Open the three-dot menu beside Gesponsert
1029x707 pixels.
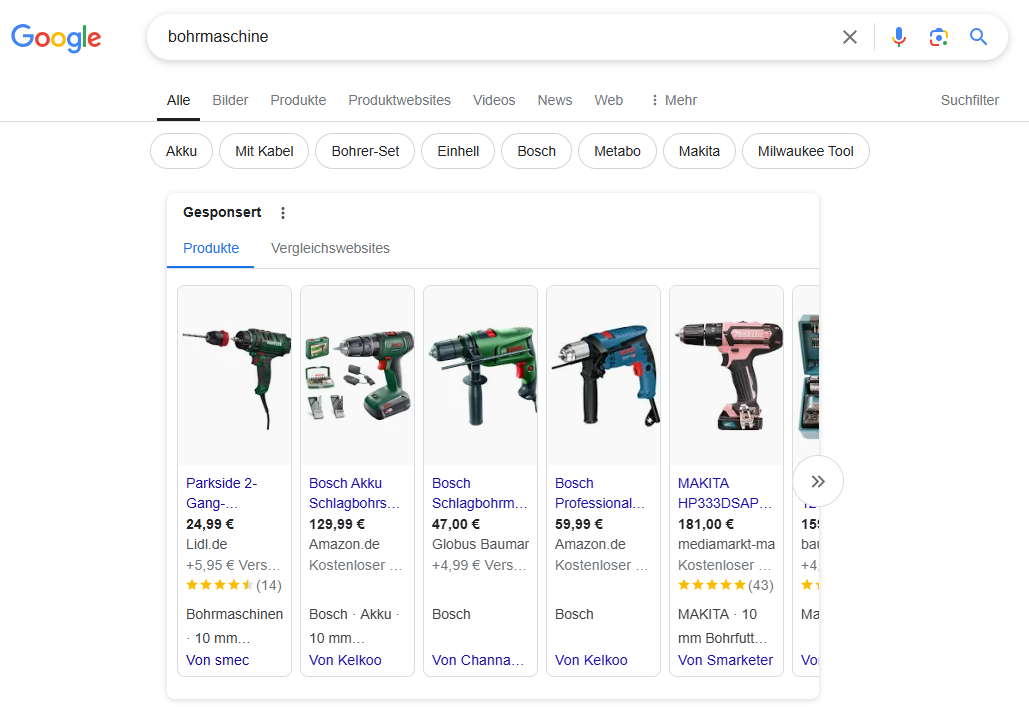pos(283,213)
